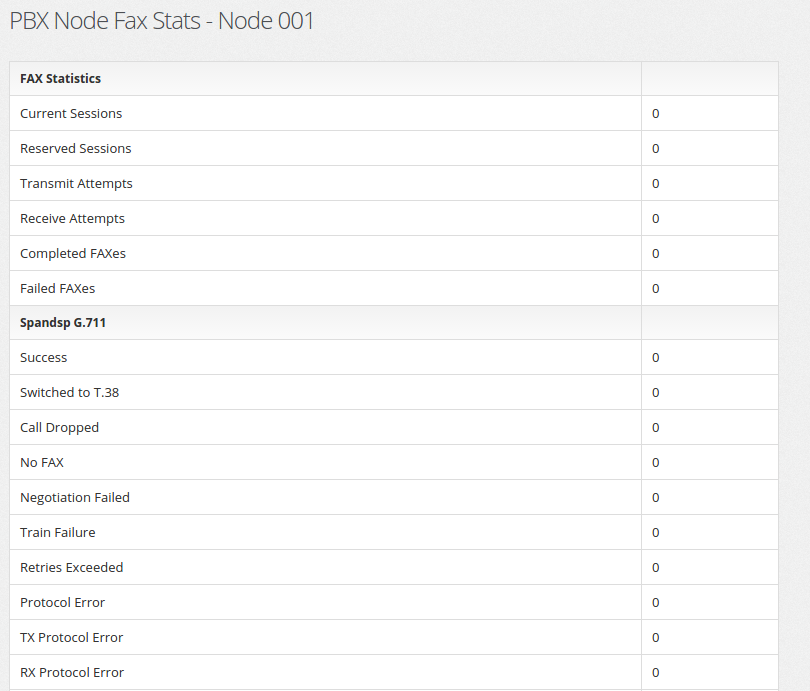
Task: Select the Completed FAXes row
Action: [x=394, y=254]
